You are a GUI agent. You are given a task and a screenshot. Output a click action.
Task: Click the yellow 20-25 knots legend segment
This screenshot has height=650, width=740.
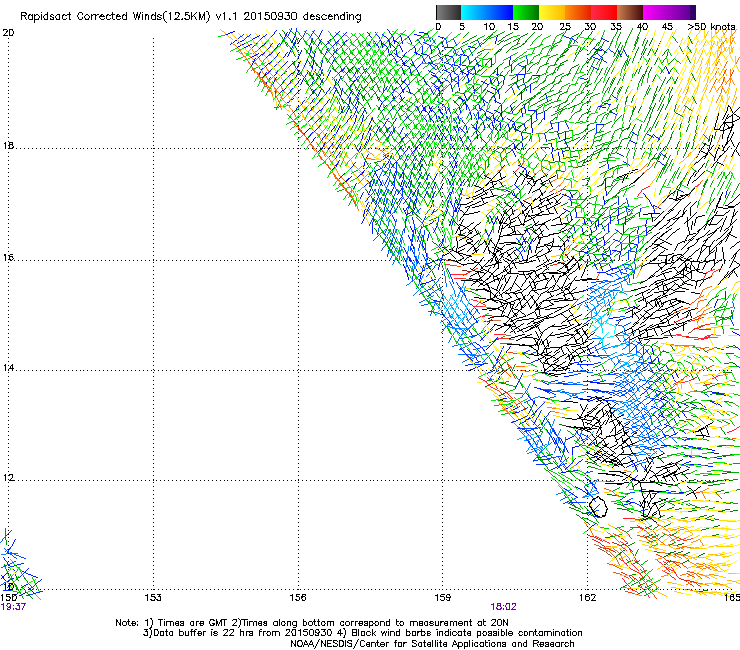click(x=552, y=12)
